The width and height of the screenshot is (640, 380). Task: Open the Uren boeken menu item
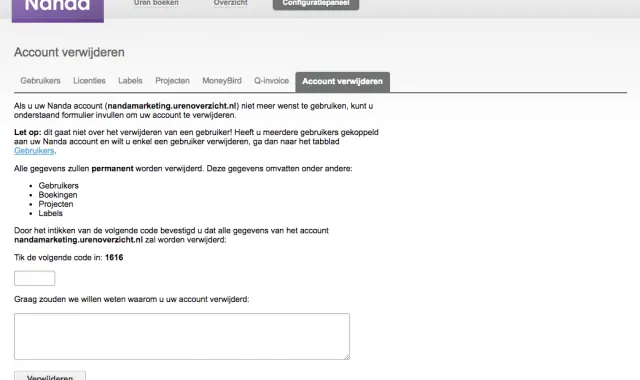(156, 3)
